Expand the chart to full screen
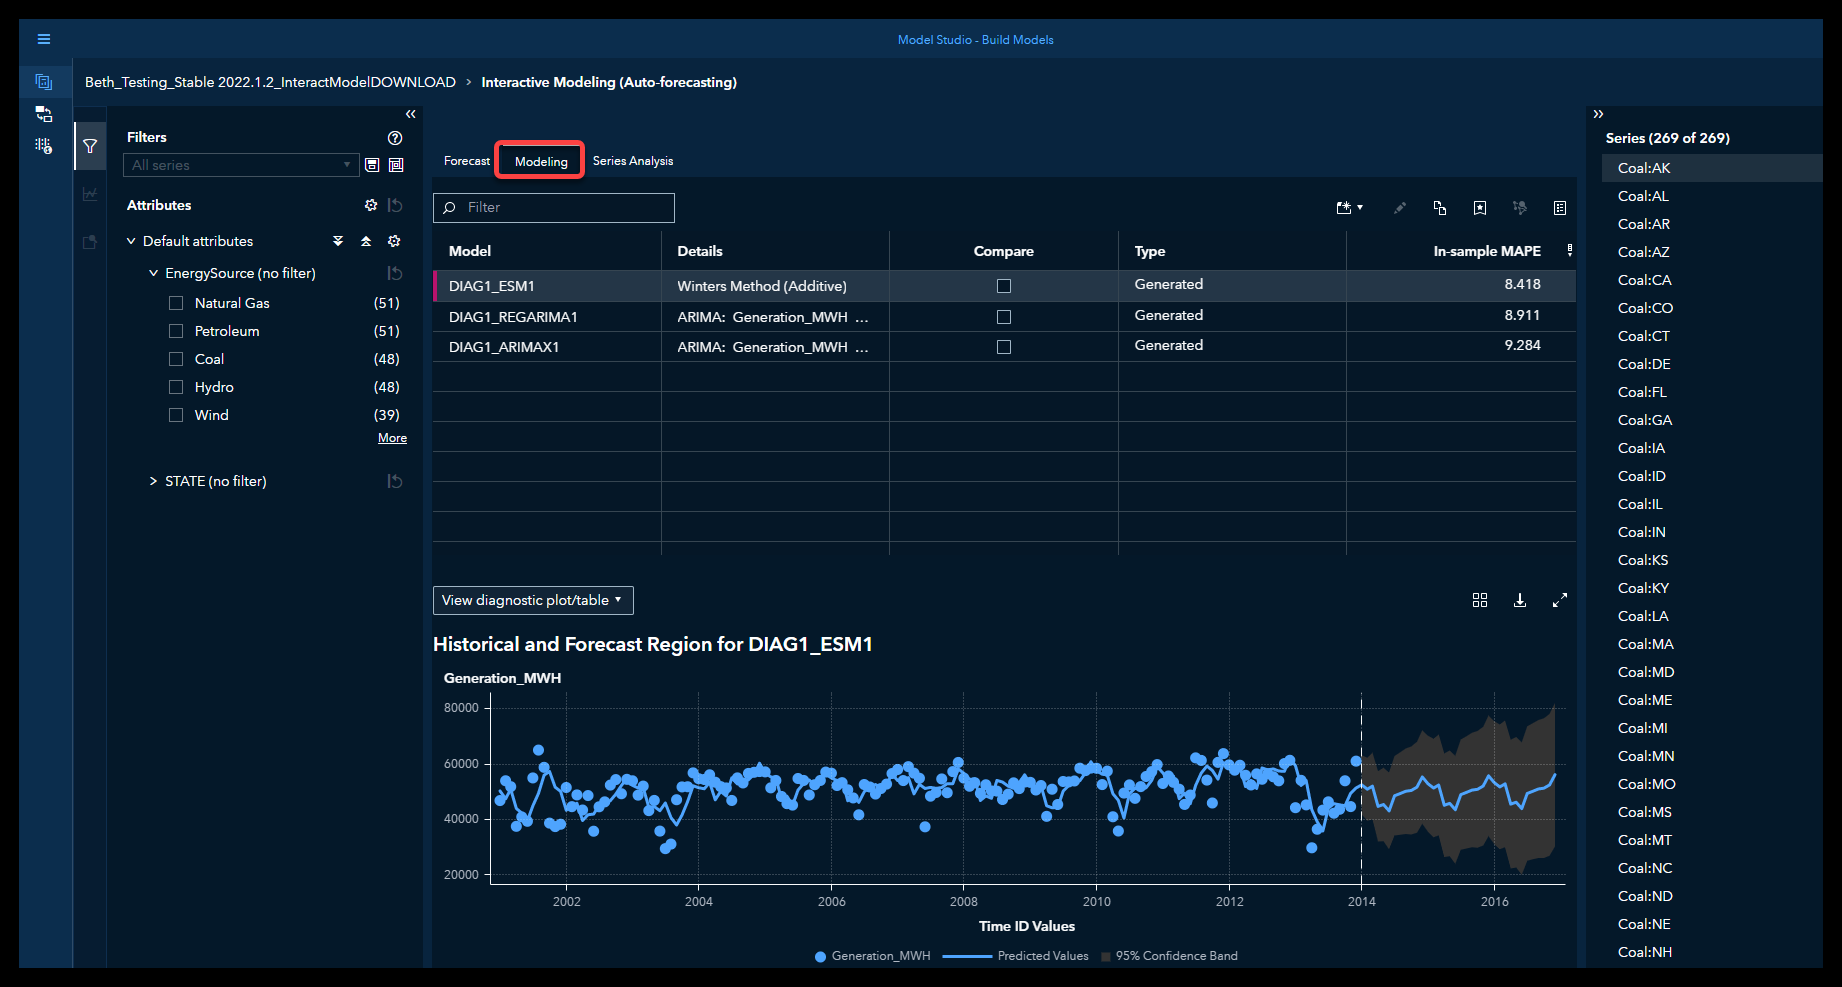 point(1559,600)
